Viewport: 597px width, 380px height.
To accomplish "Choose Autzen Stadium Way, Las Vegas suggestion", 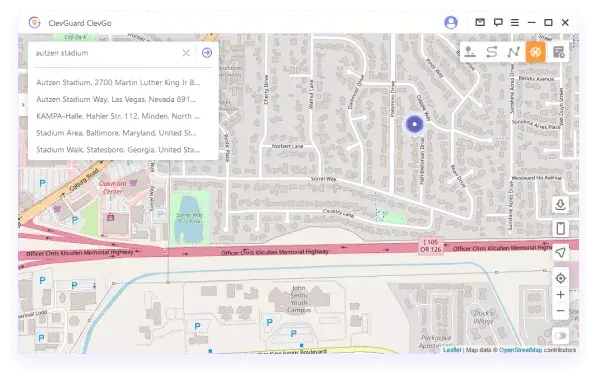I will click(116, 99).
